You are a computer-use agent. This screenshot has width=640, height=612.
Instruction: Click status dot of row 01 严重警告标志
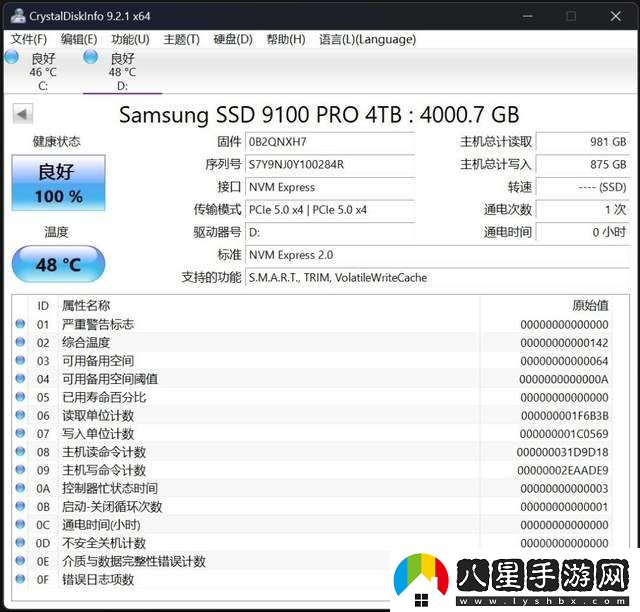[20, 324]
